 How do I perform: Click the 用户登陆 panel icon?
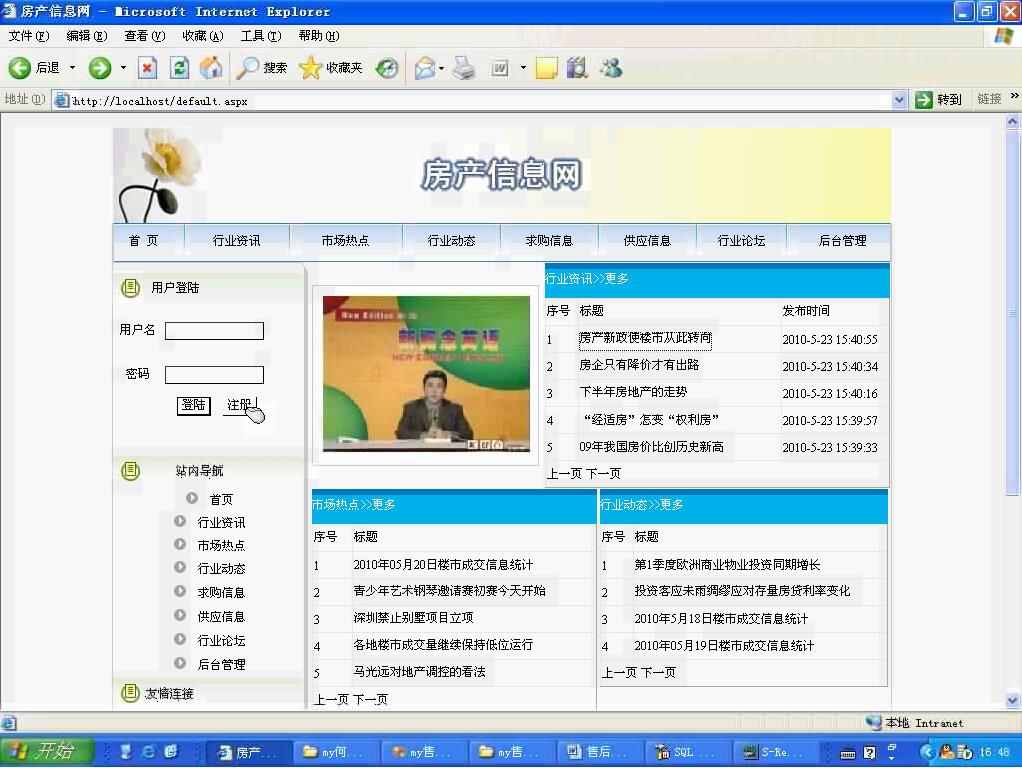(130, 288)
